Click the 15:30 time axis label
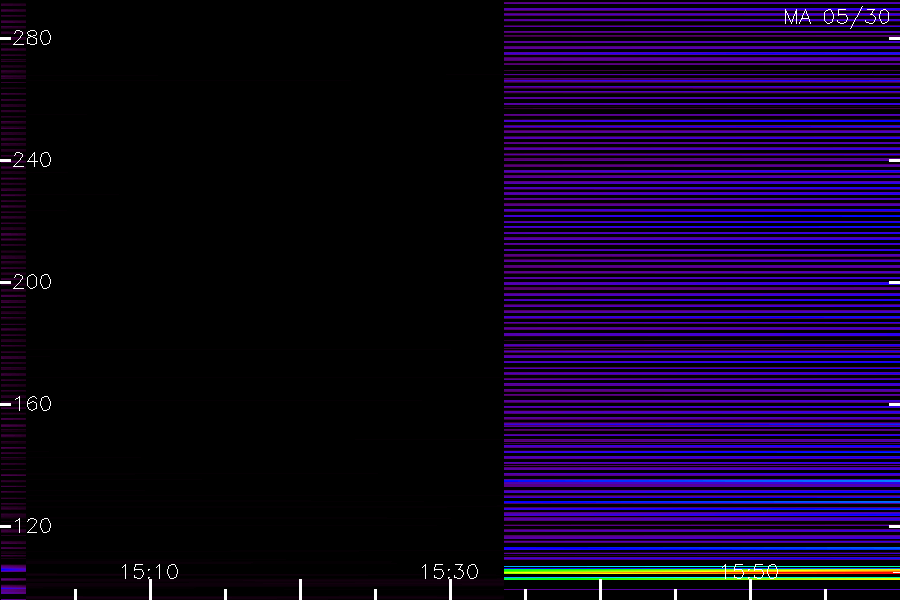This screenshot has width=900, height=600. [449, 571]
